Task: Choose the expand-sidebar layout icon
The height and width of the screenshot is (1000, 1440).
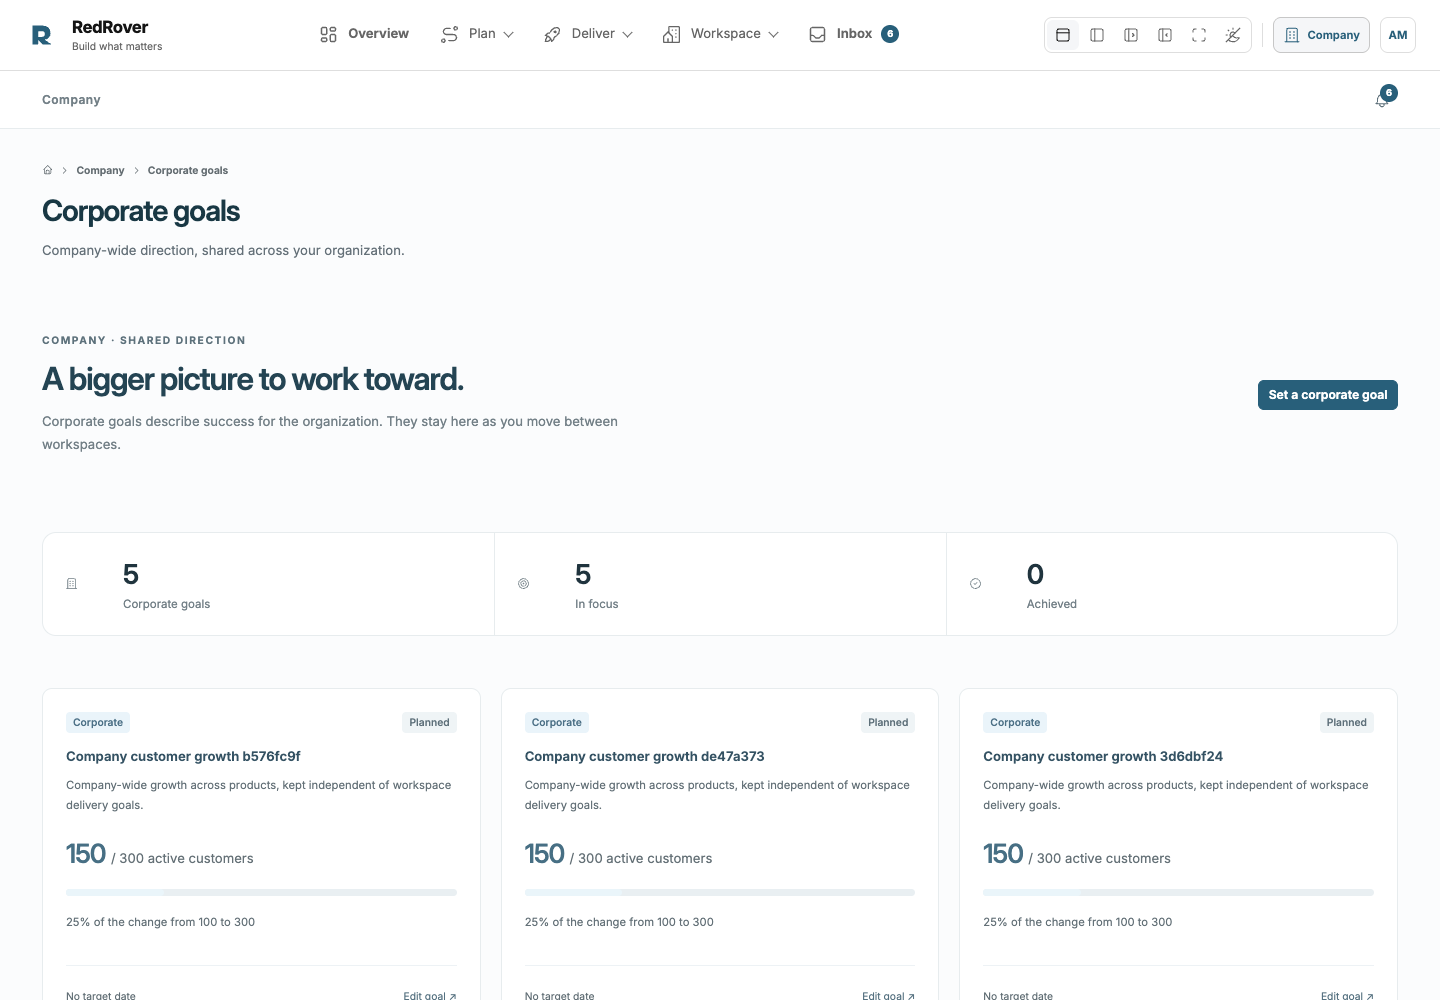Action: tap(1131, 35)
